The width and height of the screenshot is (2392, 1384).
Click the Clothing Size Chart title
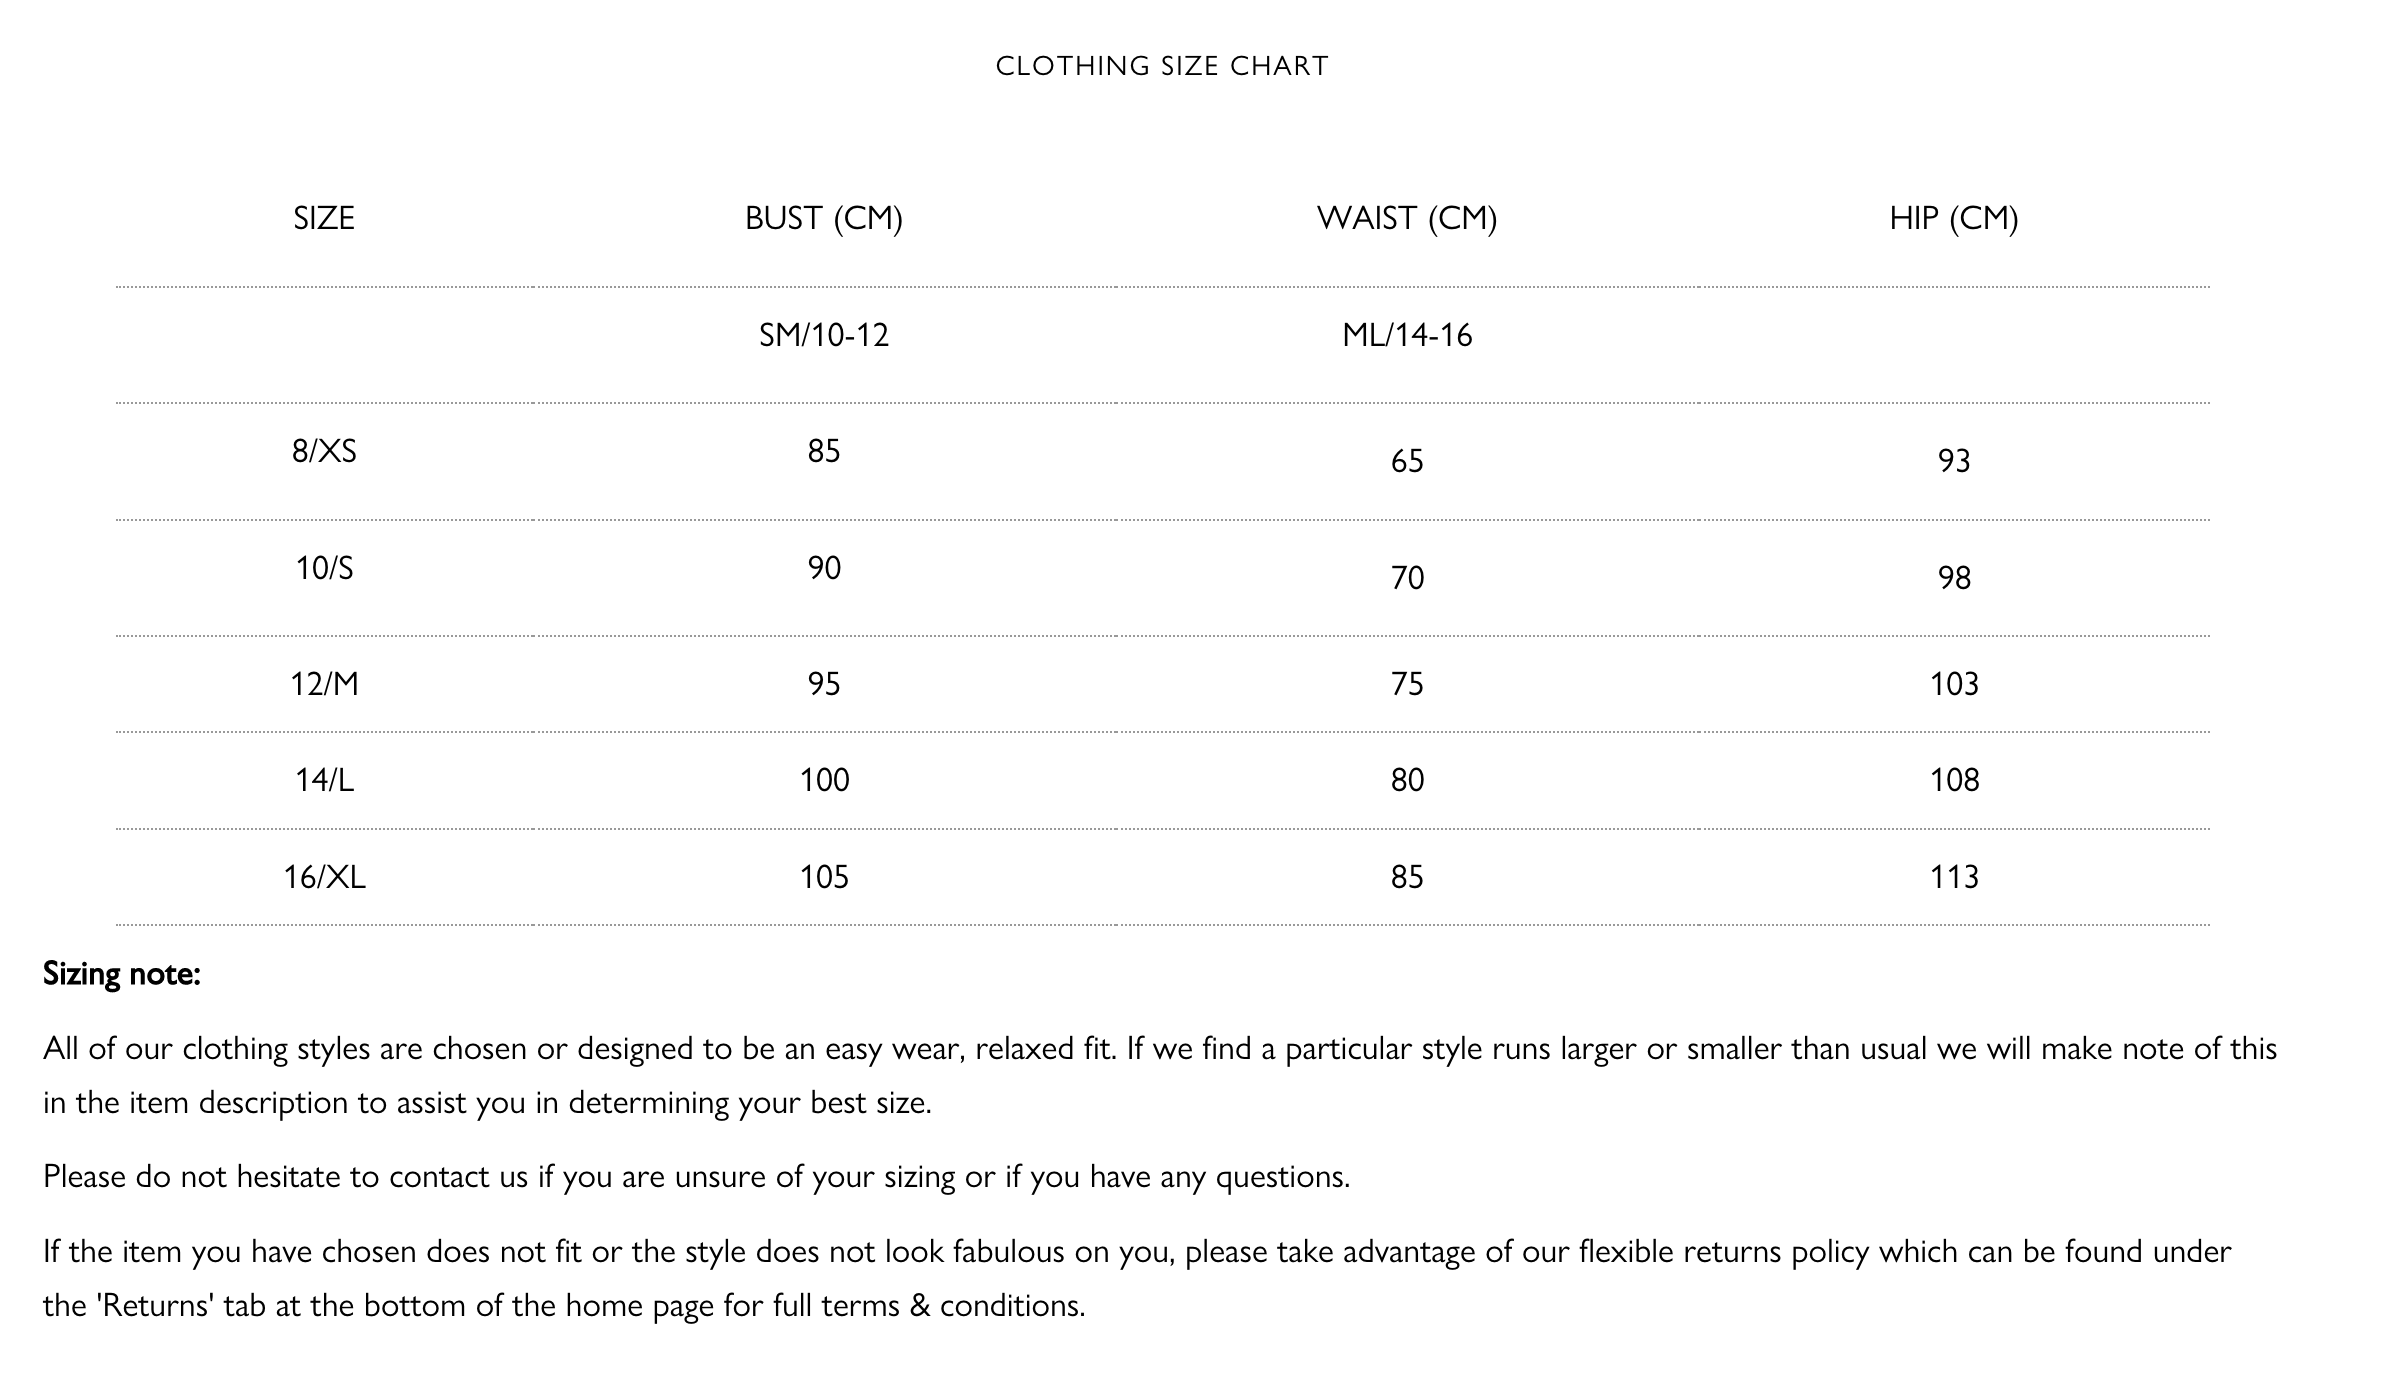pos(1162,66)
